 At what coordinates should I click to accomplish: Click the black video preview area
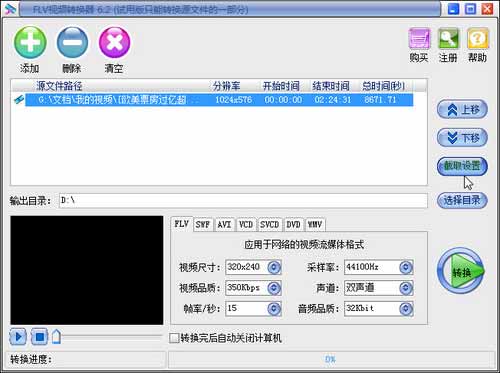tap(87, 270)
